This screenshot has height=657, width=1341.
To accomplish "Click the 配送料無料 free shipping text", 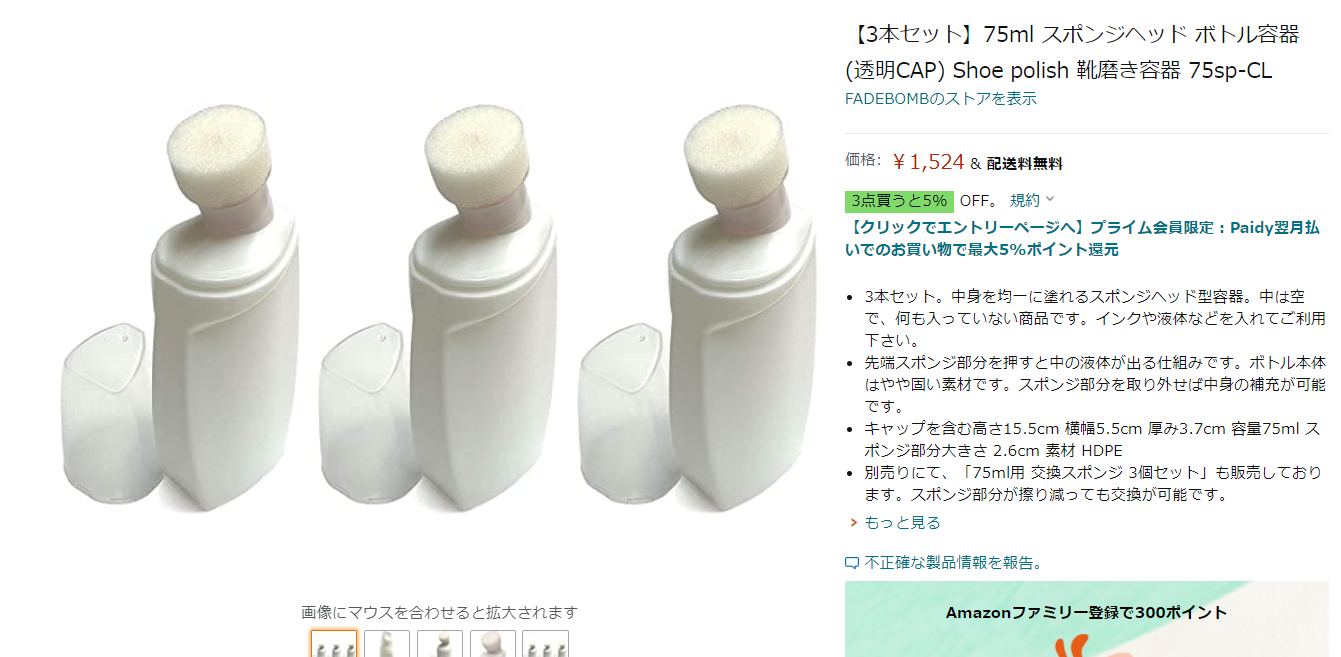I will pos(1024,164).
